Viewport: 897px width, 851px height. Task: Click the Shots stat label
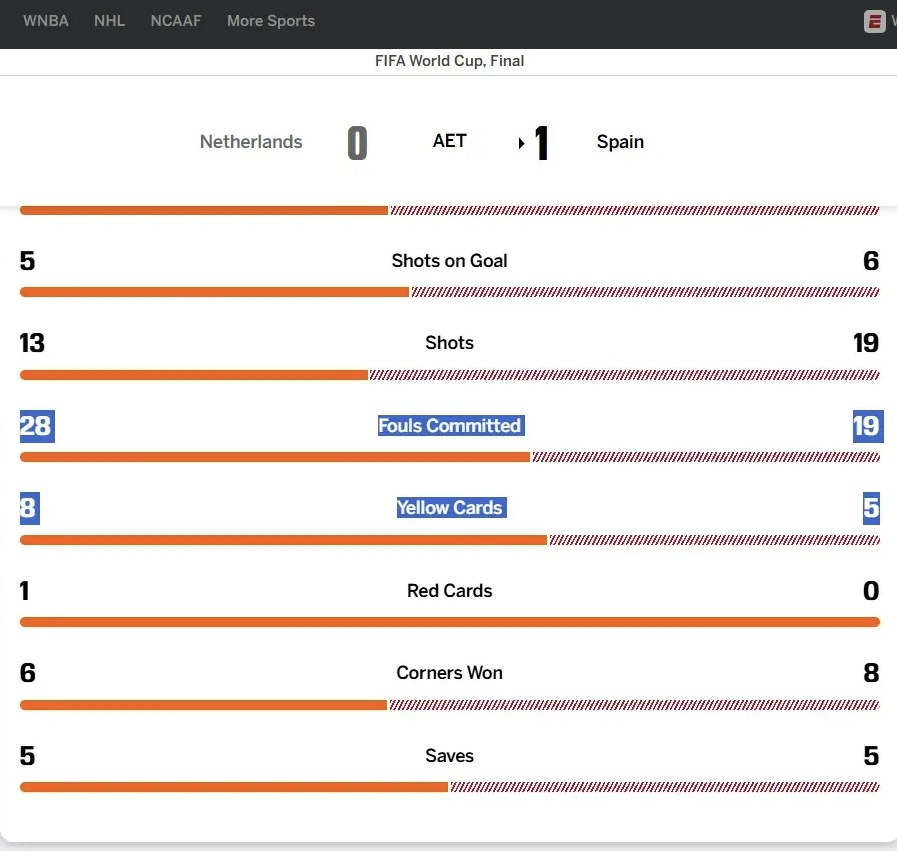tap(449, 343)
